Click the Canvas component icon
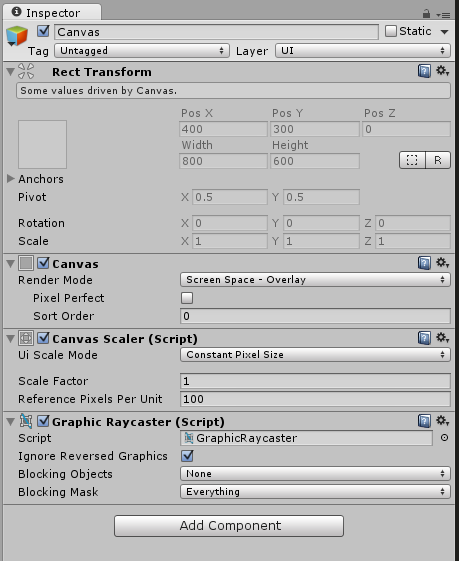Image resolution: width=459 pixels, height=561 pixels. (x=26, y=263)
